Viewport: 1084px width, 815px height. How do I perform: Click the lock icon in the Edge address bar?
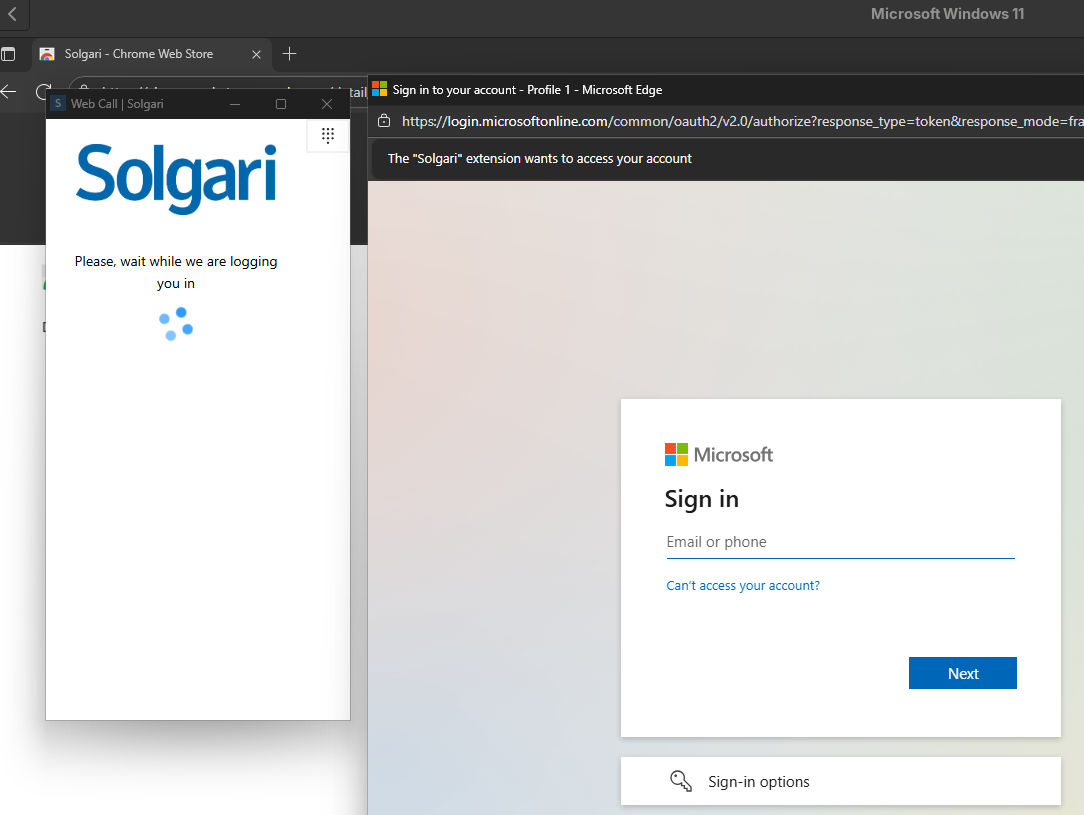point(384,121)
